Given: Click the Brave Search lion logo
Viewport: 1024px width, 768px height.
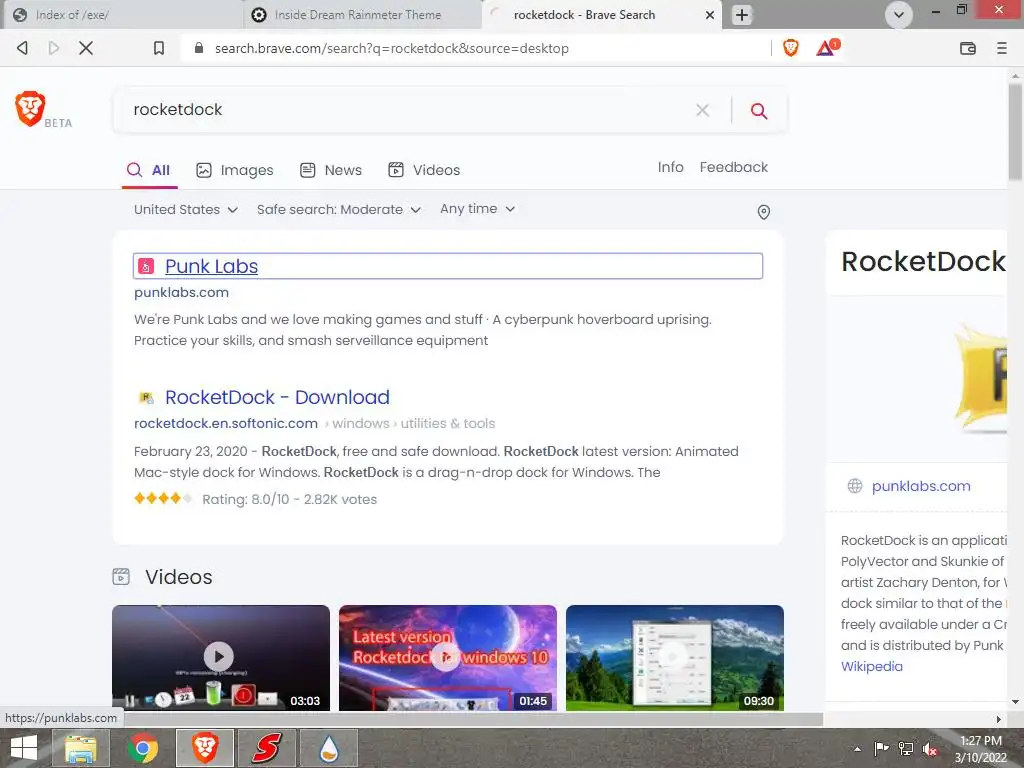Looking at the screenshot, I should click(30, 108).
